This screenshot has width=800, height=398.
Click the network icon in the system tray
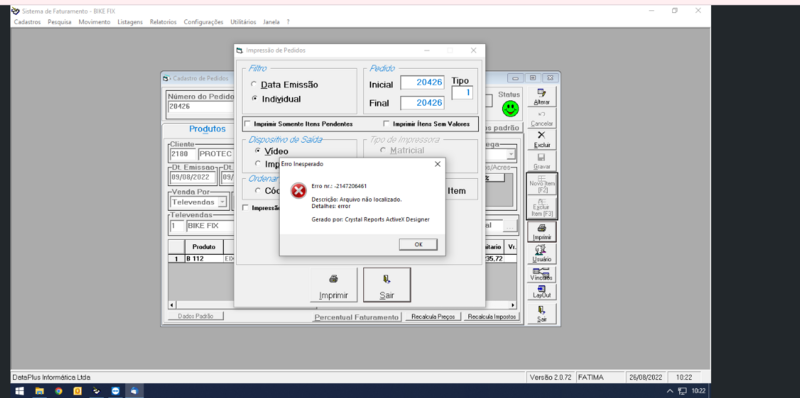pyautogui.click(x=683, y=391)
